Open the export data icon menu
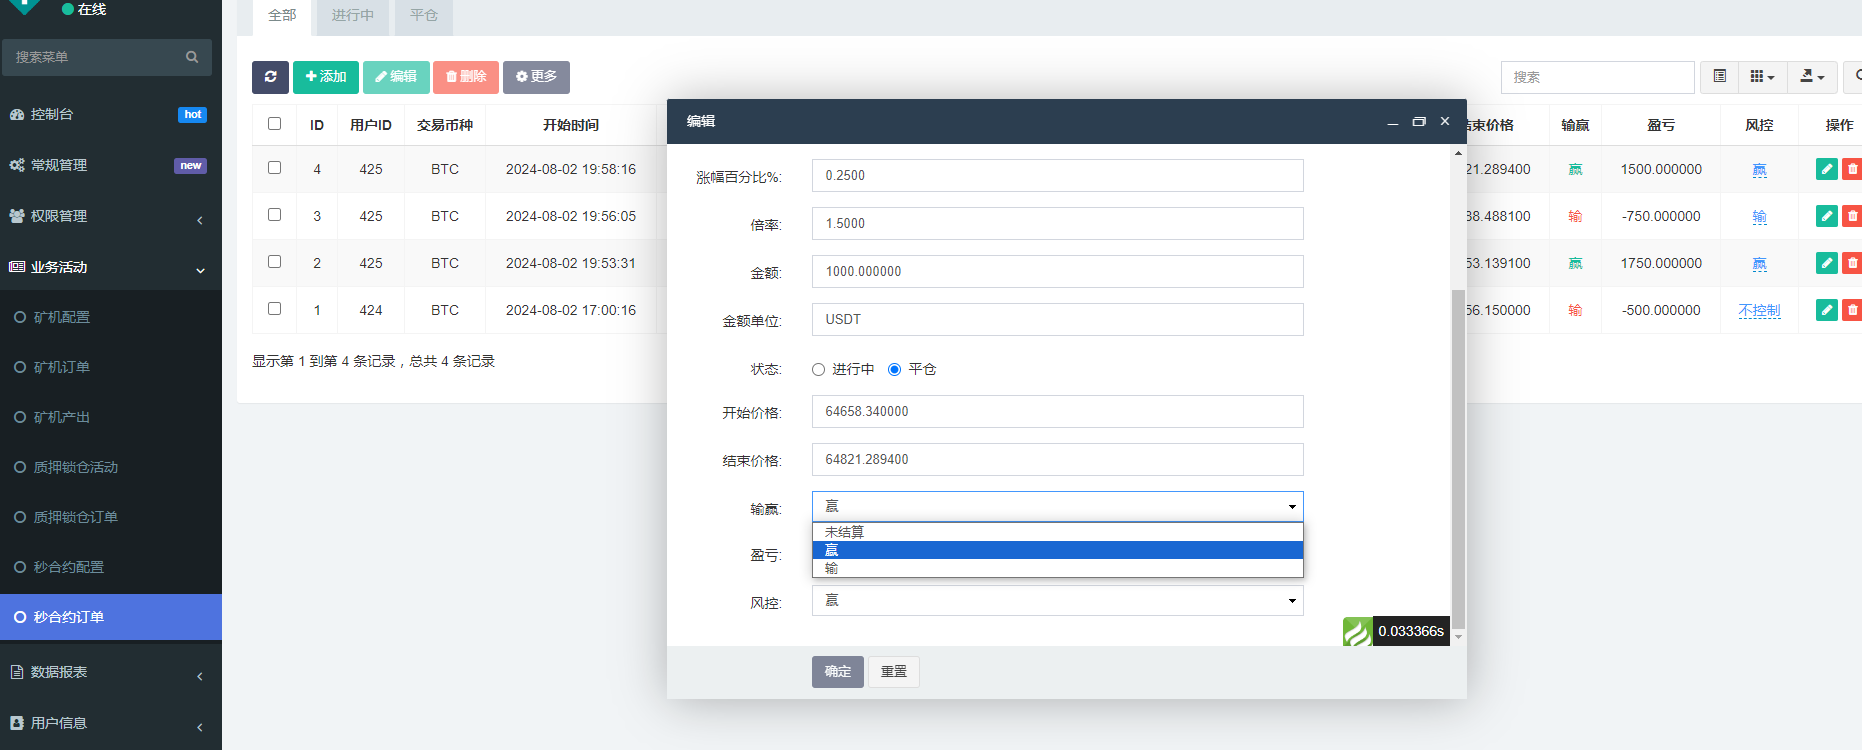Image resolution: width=1862 pixels, height=750 pixels. pyautogui.click(x=1811, y=77)
